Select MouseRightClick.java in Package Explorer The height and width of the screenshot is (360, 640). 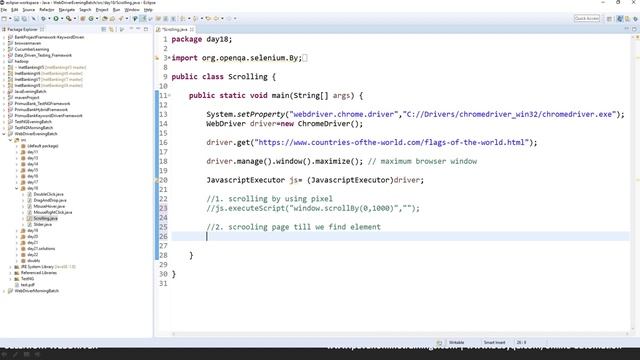click(x=52, y=212)
